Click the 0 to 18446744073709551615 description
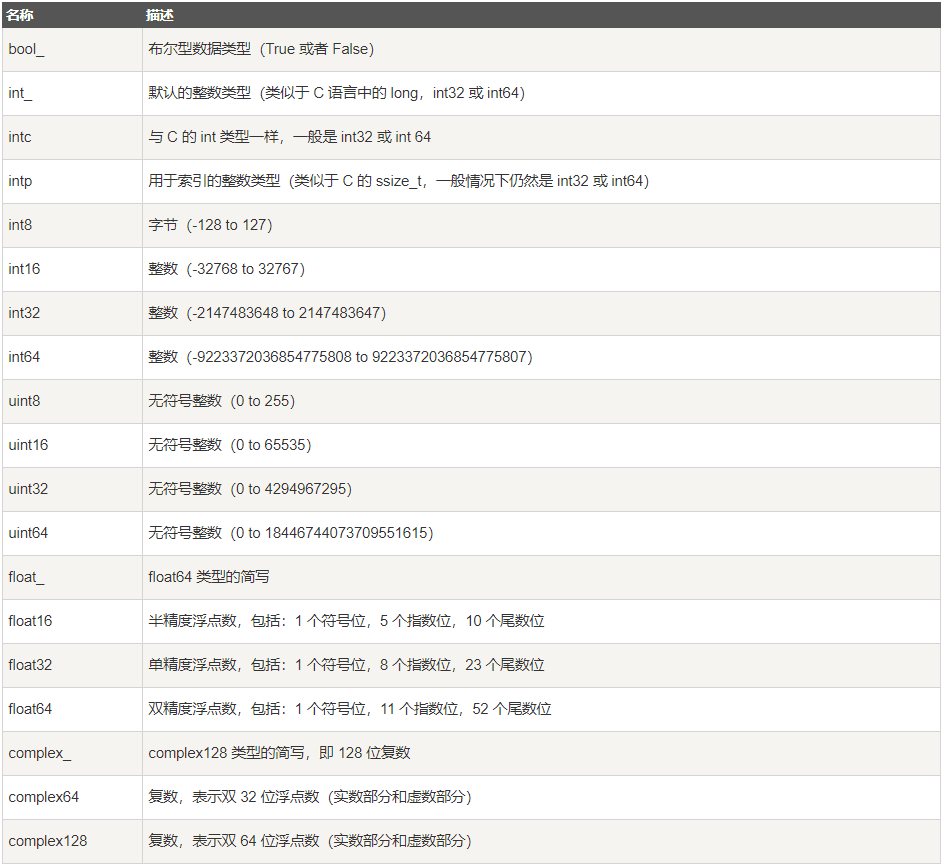The height and width of the screenshot is (868, 946). (291, 534)
